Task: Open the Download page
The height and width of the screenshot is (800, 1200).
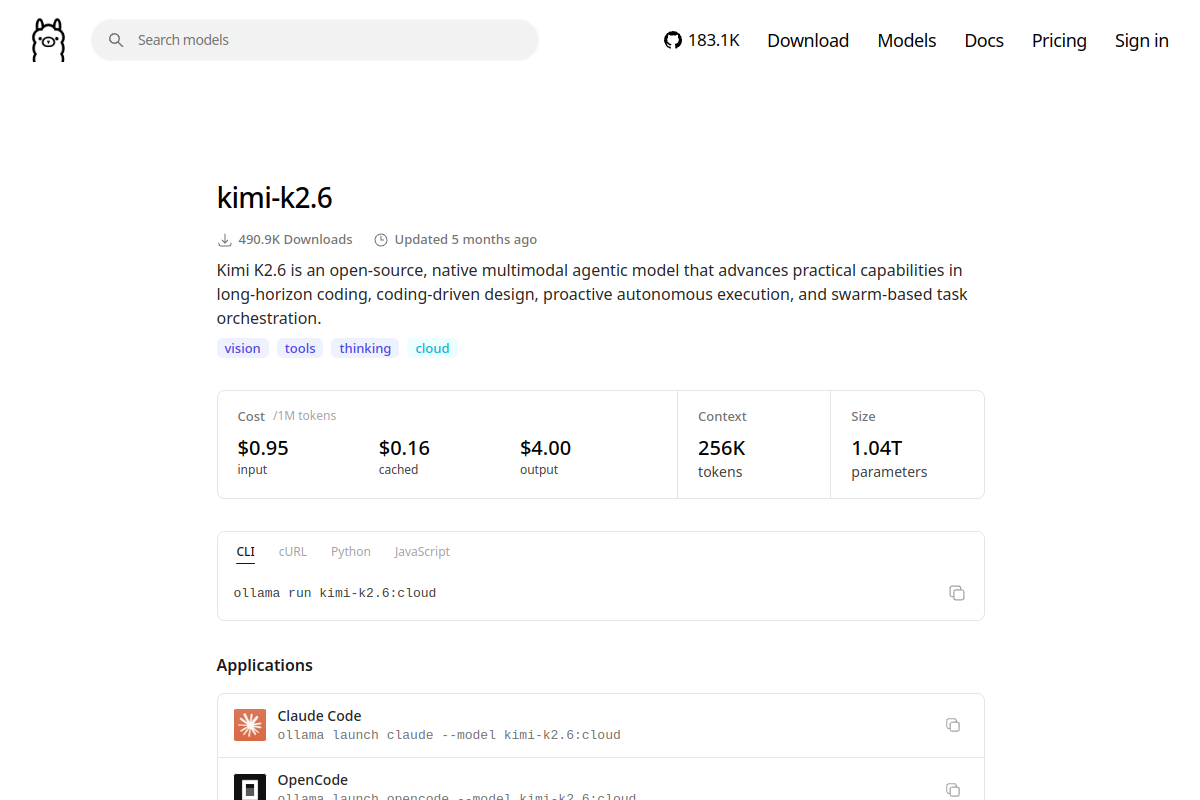Action: click(x=808, y=40)
